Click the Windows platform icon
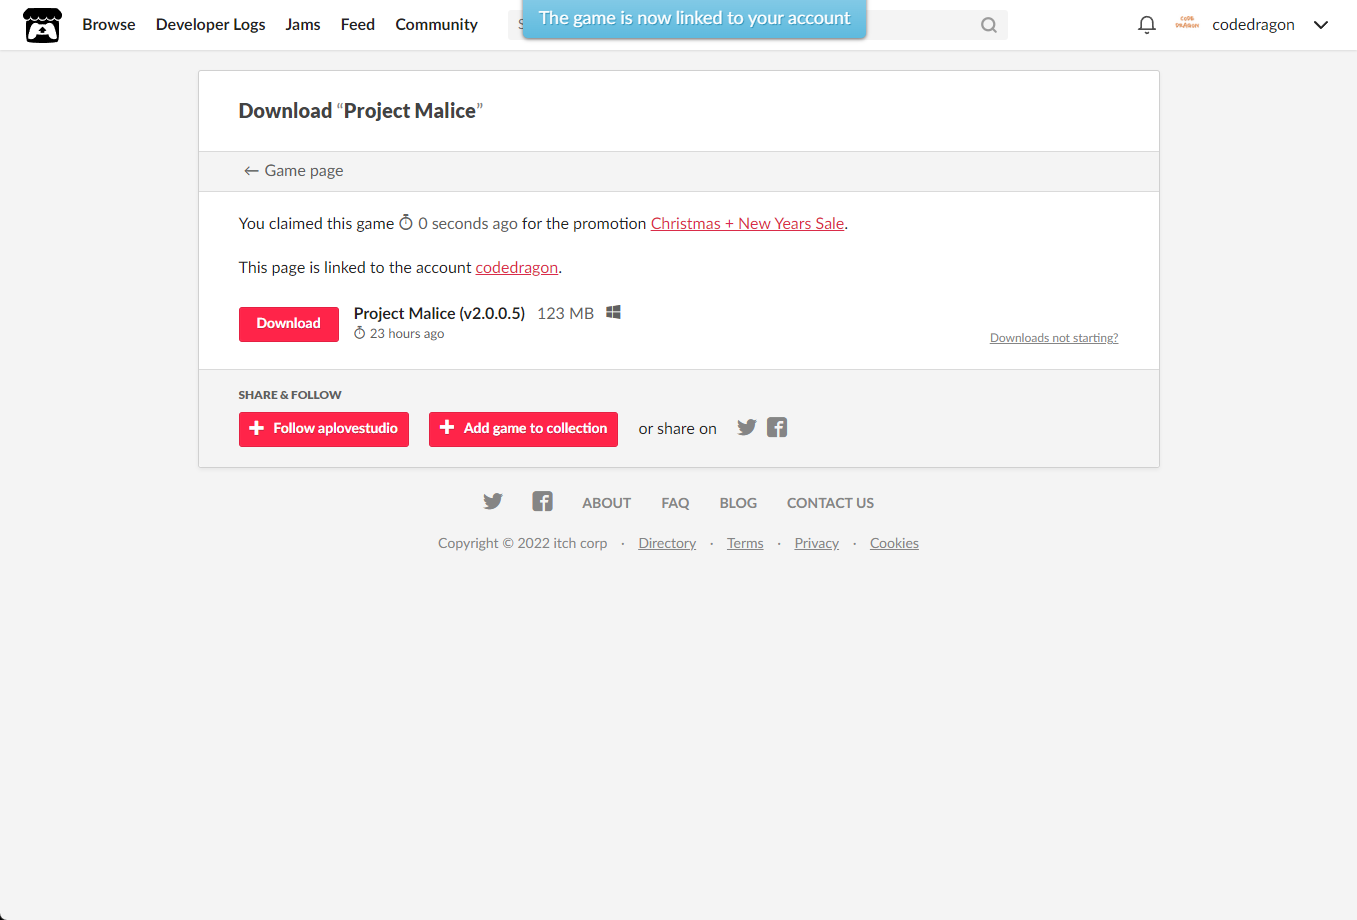The width and height of the screenshot is (1357, 920). coord(614,313)
